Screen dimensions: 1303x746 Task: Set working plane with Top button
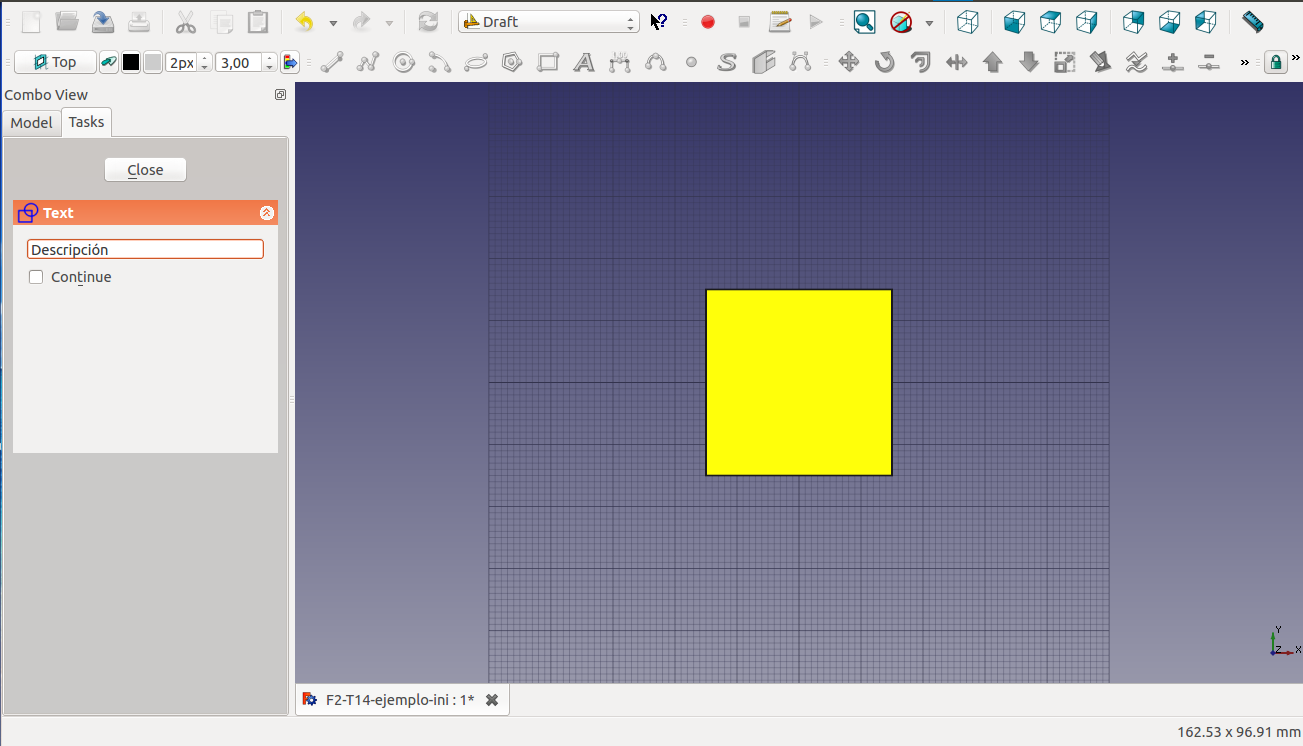tap(55, 63)
